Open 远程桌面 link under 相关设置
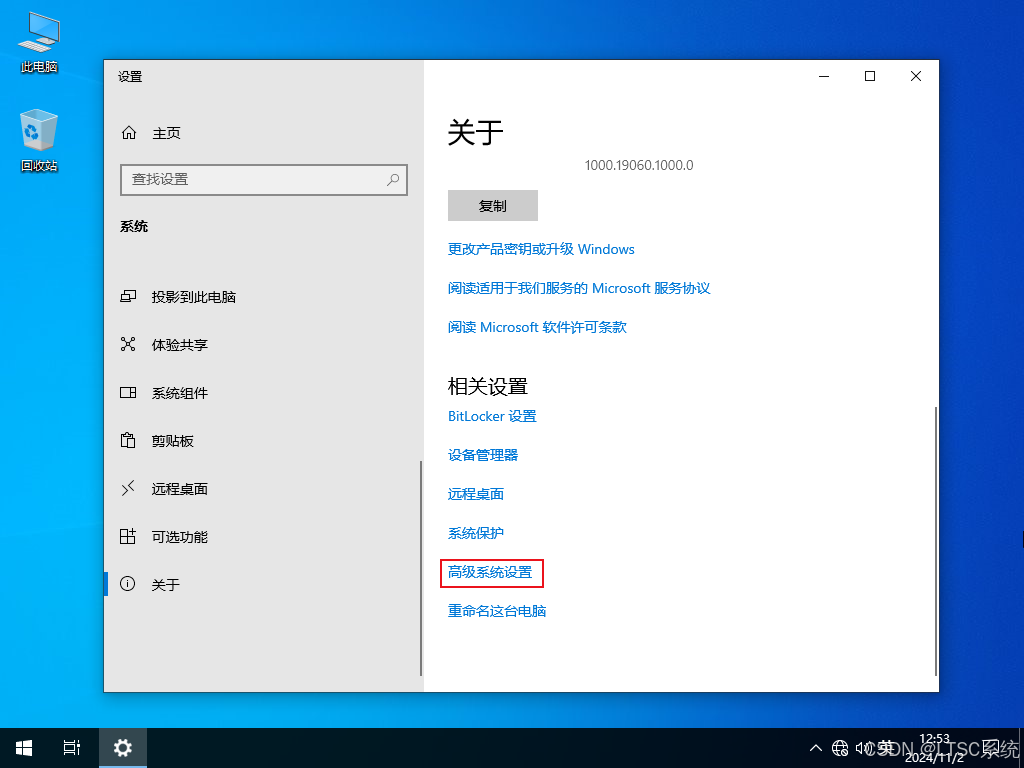This screenshot has width=1024, height=768. [475, 494]
